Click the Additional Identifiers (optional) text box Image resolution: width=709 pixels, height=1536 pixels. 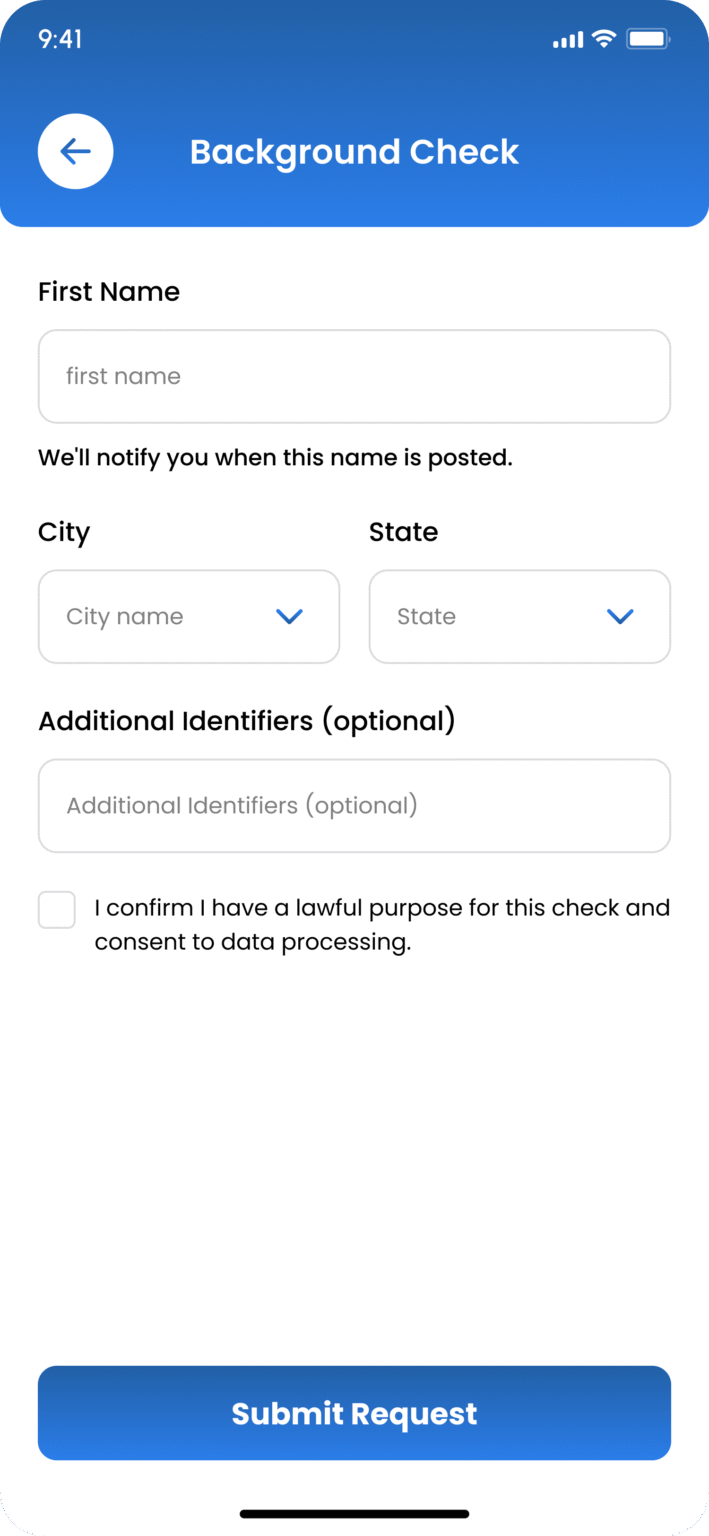pyautogui.click(x=354, y=805)
